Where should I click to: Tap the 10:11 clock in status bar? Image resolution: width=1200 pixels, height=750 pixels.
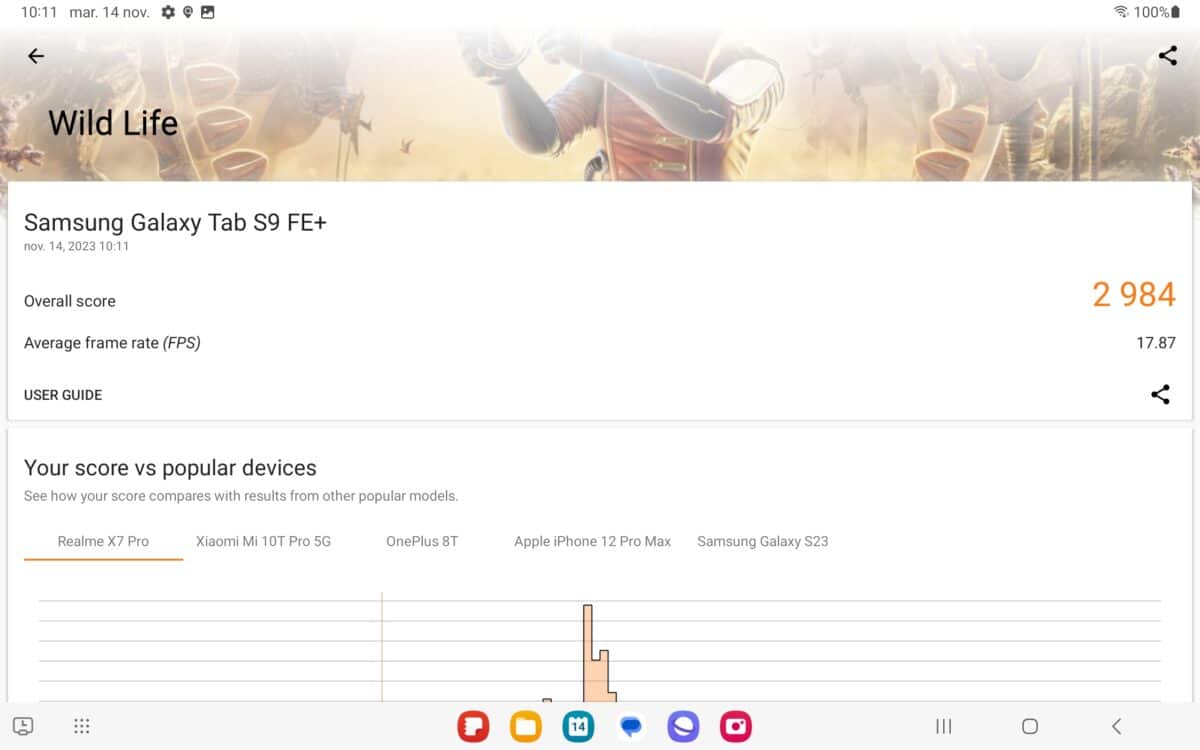tap(38, 12)
